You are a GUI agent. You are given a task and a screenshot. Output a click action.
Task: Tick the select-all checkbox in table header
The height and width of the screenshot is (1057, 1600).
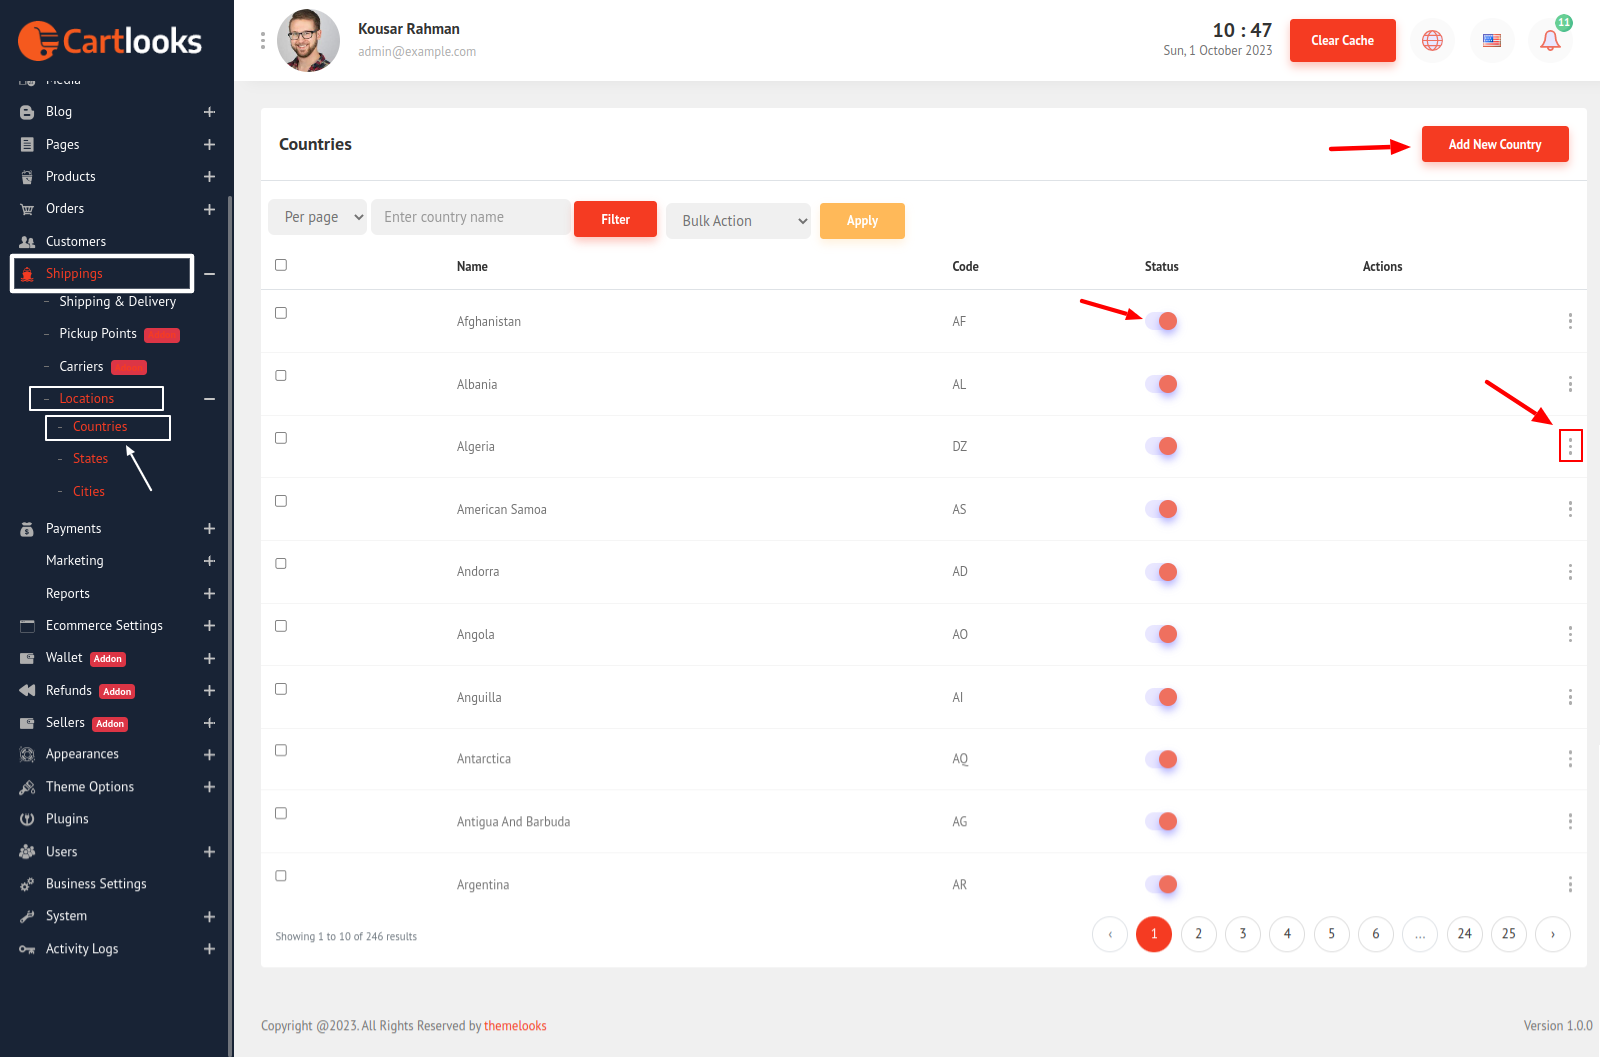click(281, 265)
